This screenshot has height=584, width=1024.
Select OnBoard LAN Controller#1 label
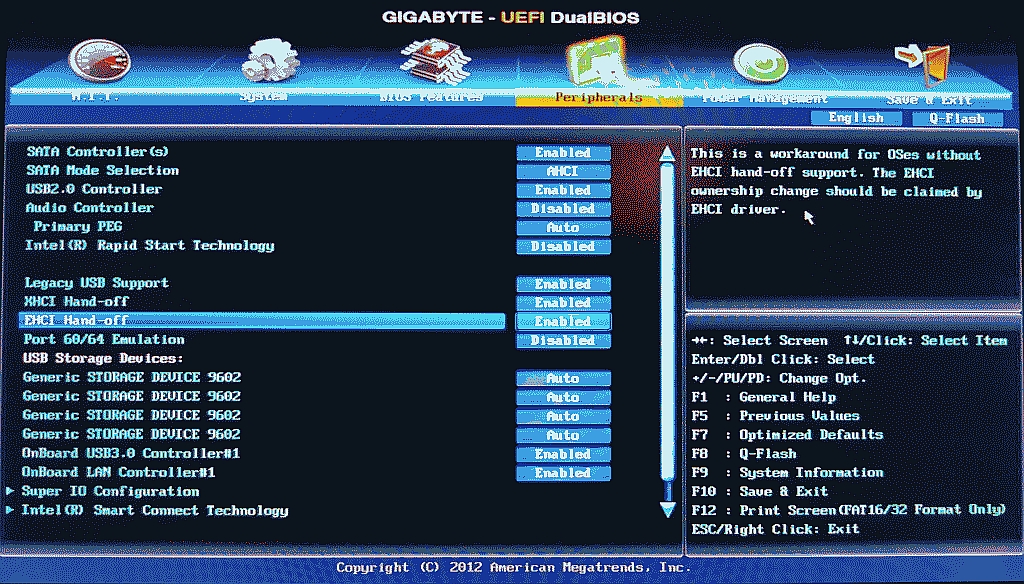point(119,472)
